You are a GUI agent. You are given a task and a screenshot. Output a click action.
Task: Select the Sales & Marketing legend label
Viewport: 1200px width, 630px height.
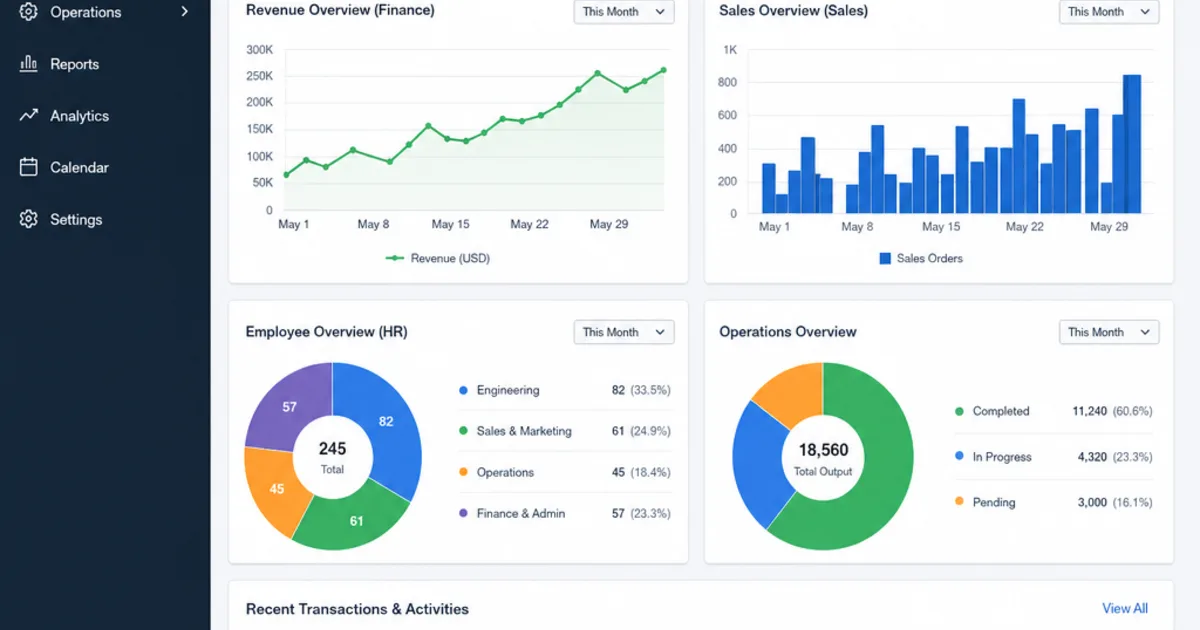tap(524, 431)
